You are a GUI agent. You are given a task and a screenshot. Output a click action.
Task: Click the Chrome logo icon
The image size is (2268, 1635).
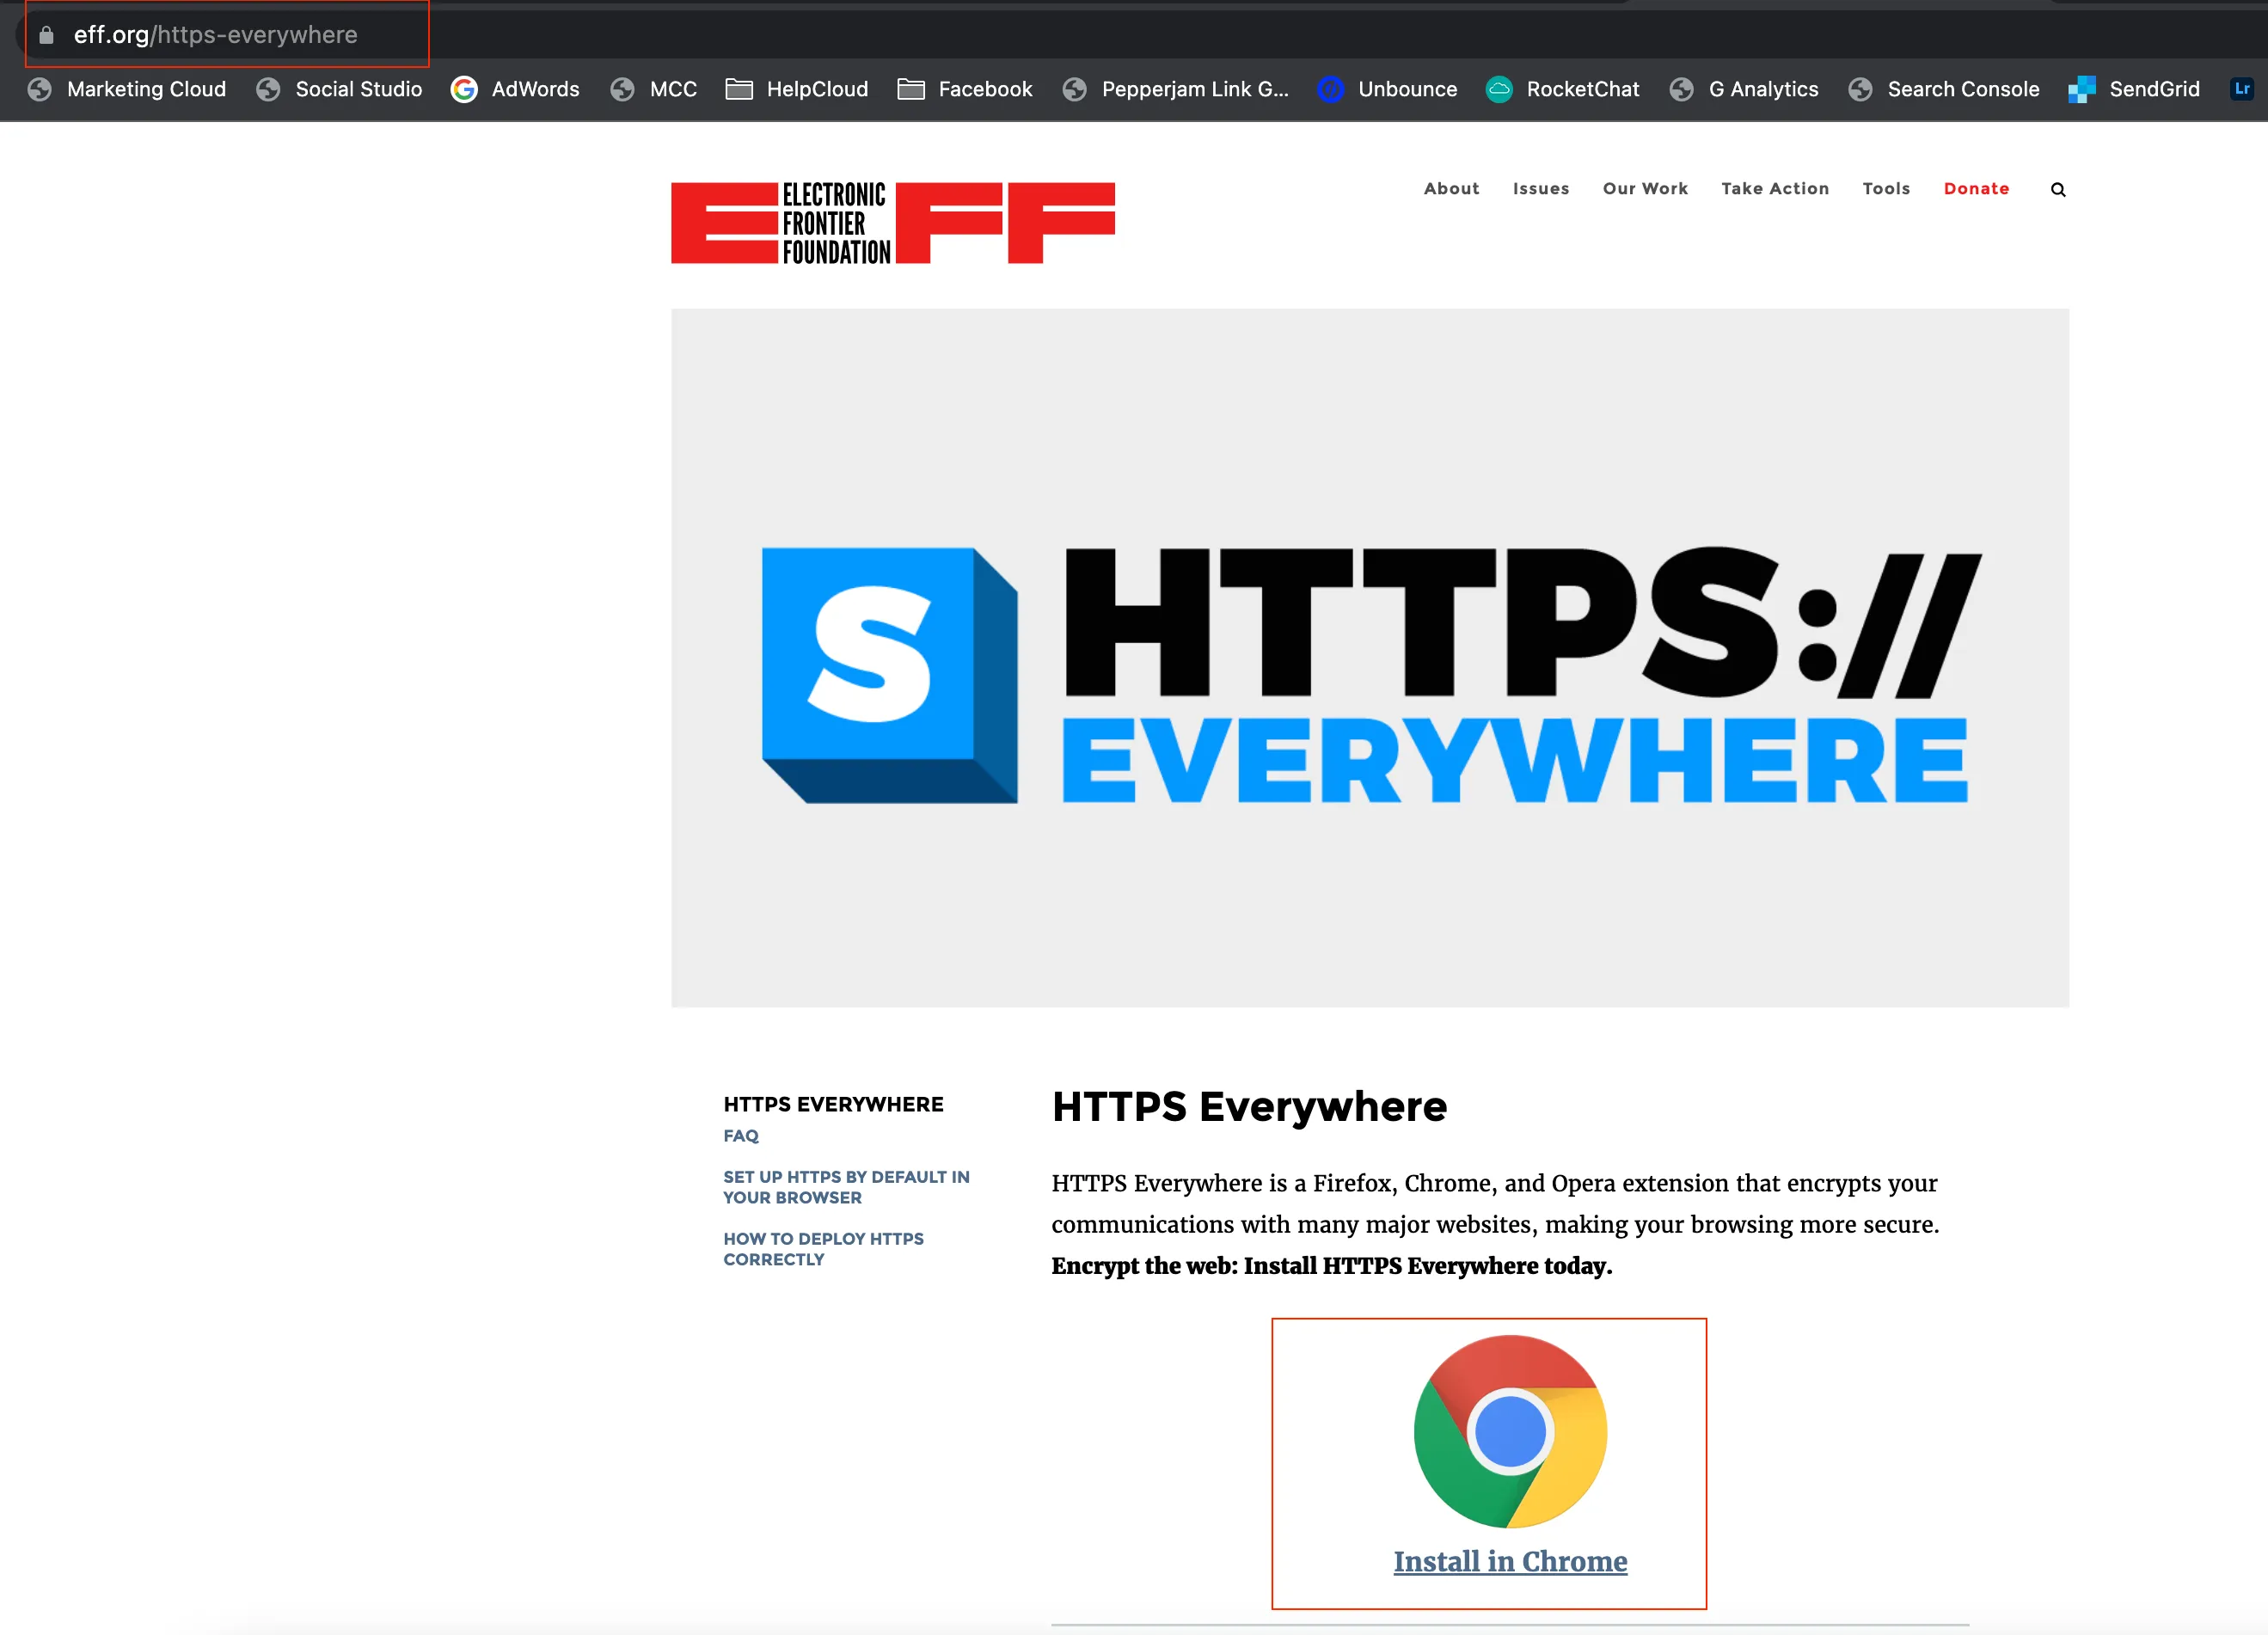coord(1509,1430)
